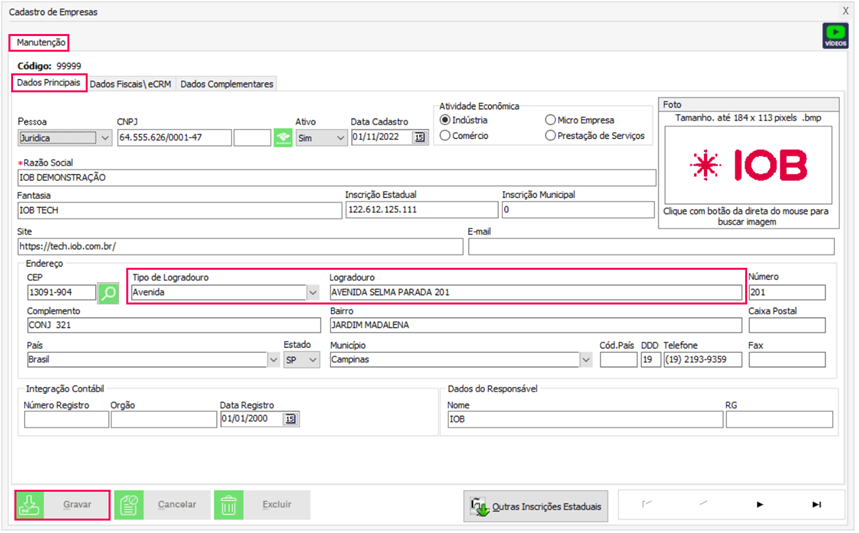Click the IOB logo photo area
Screen dimensions: 859x533
pos(747,165)
